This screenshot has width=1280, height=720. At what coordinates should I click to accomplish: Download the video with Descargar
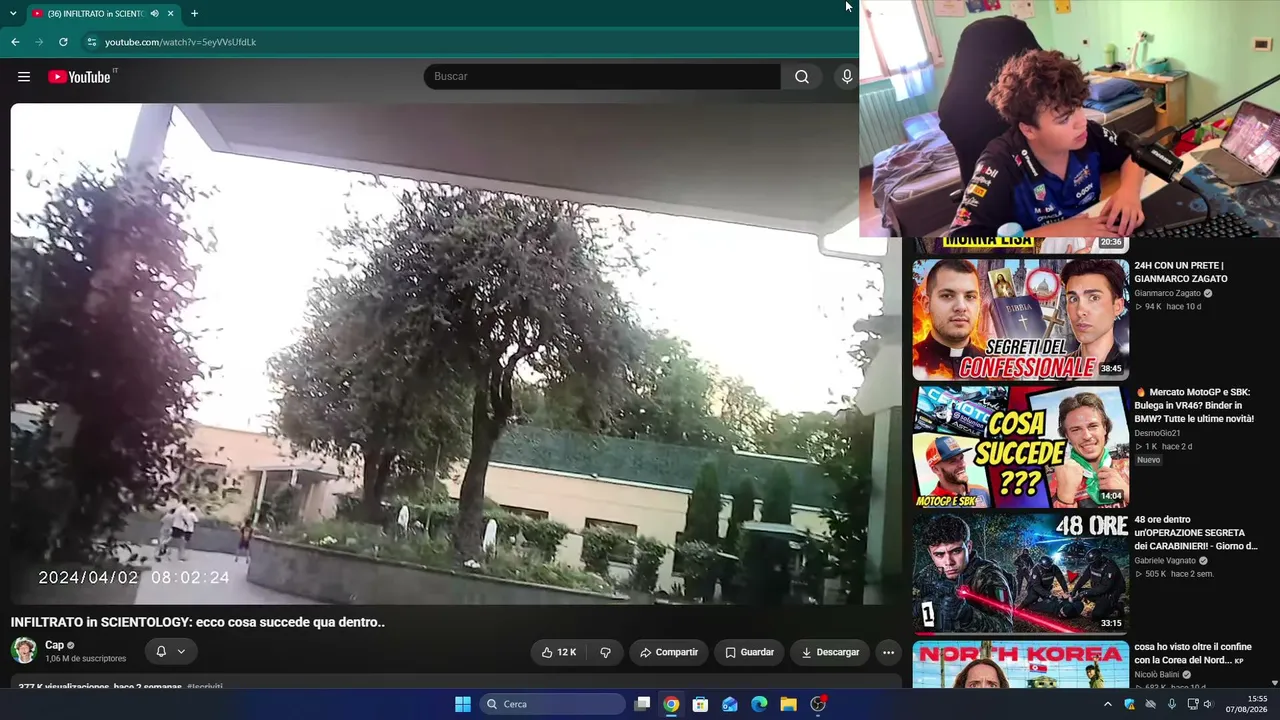[x=830, y=652]
